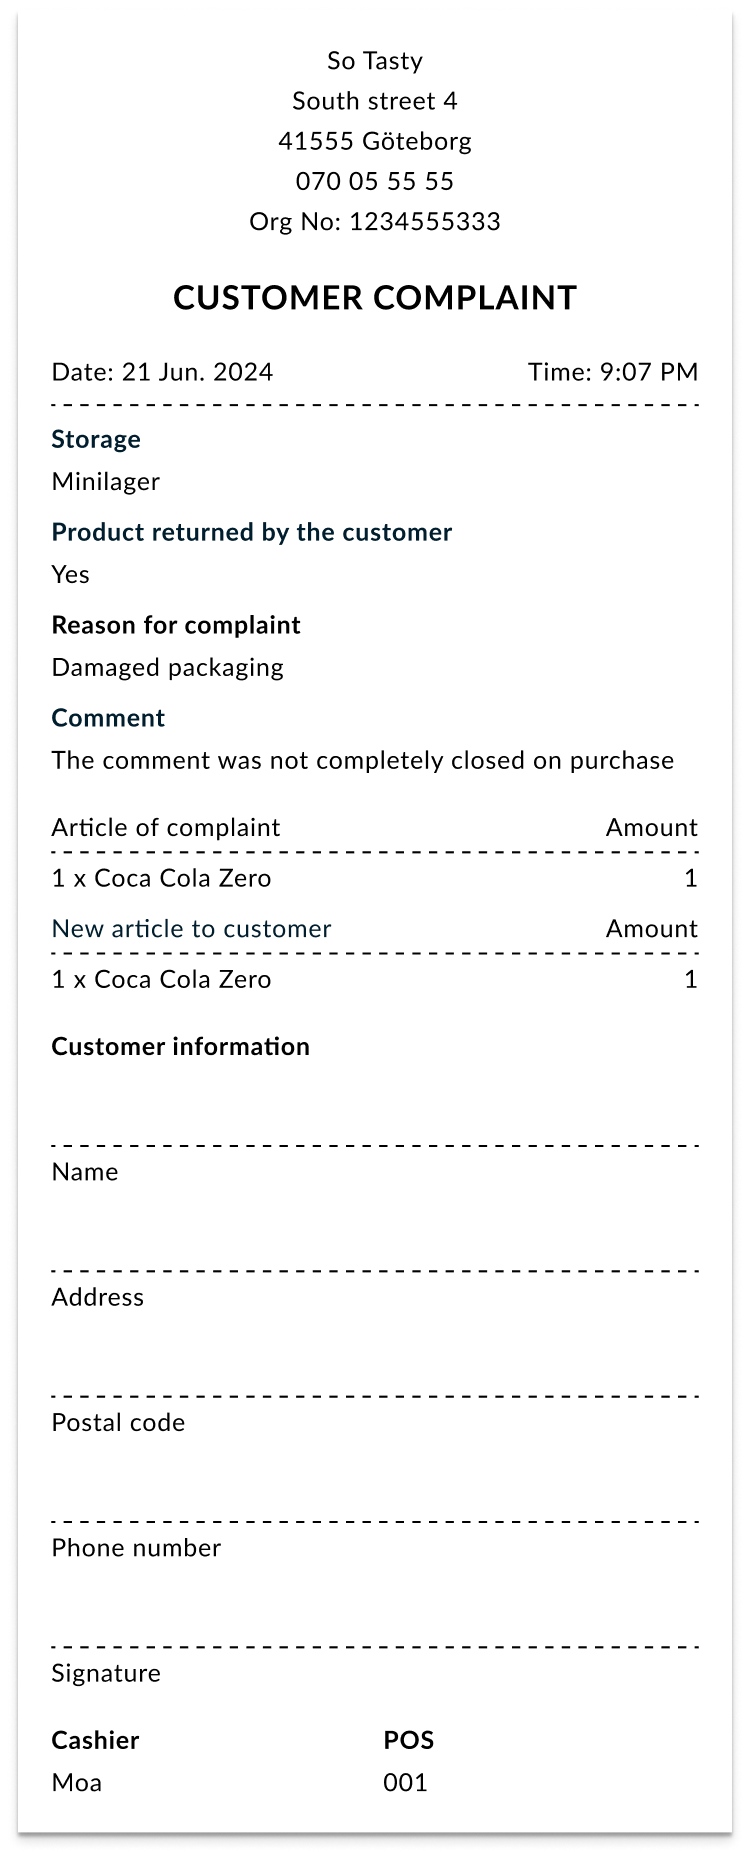Click the Product returned by the customer label

(251, 532)
